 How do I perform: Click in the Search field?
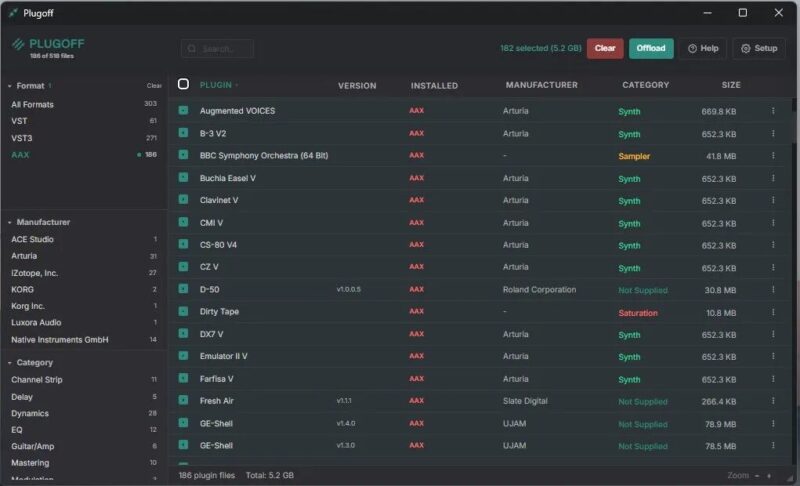[x=217, y=48]
